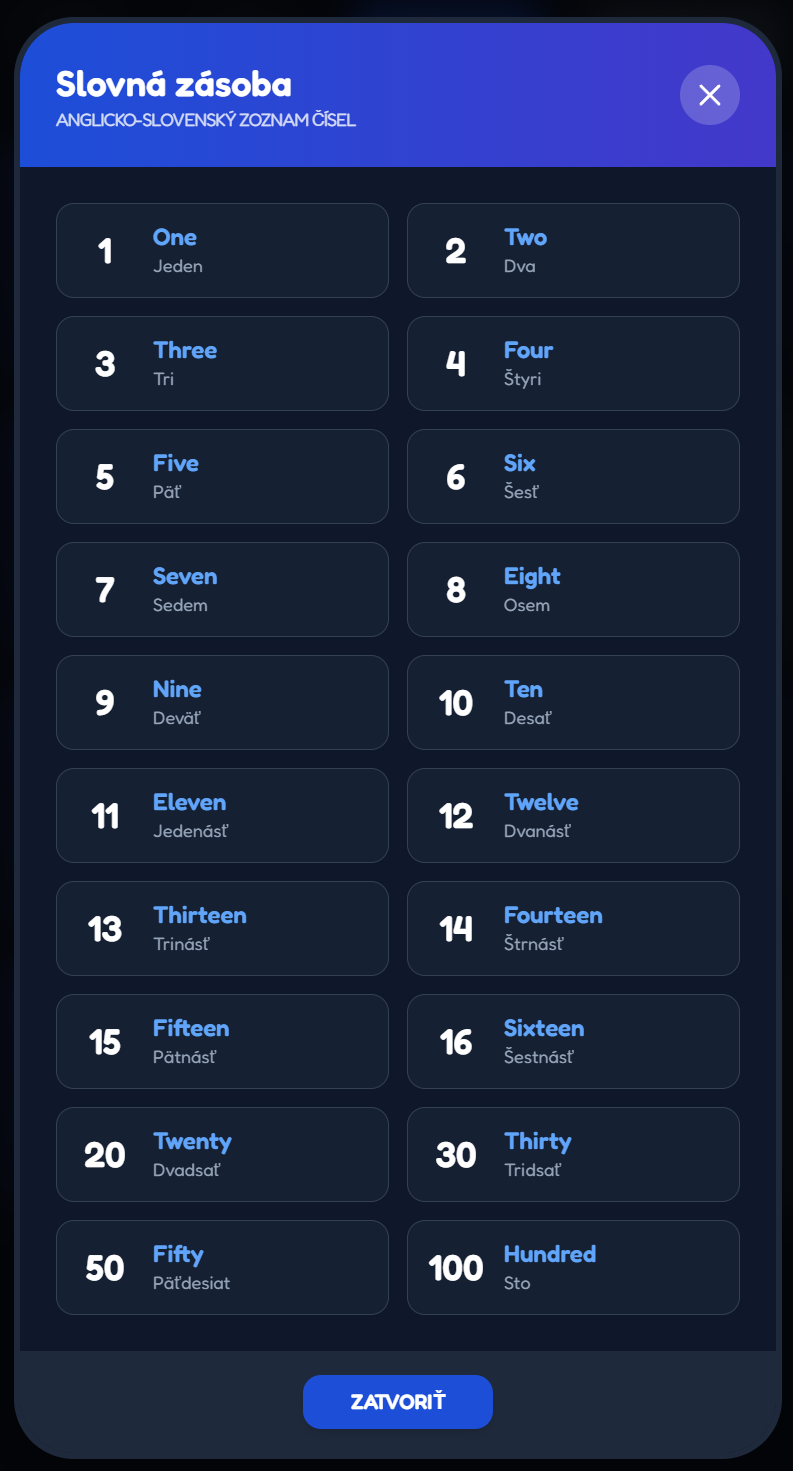The image size is (793, 1471).
Task: Choose the Four / Štyri card
Action: [x=573, y=364]
